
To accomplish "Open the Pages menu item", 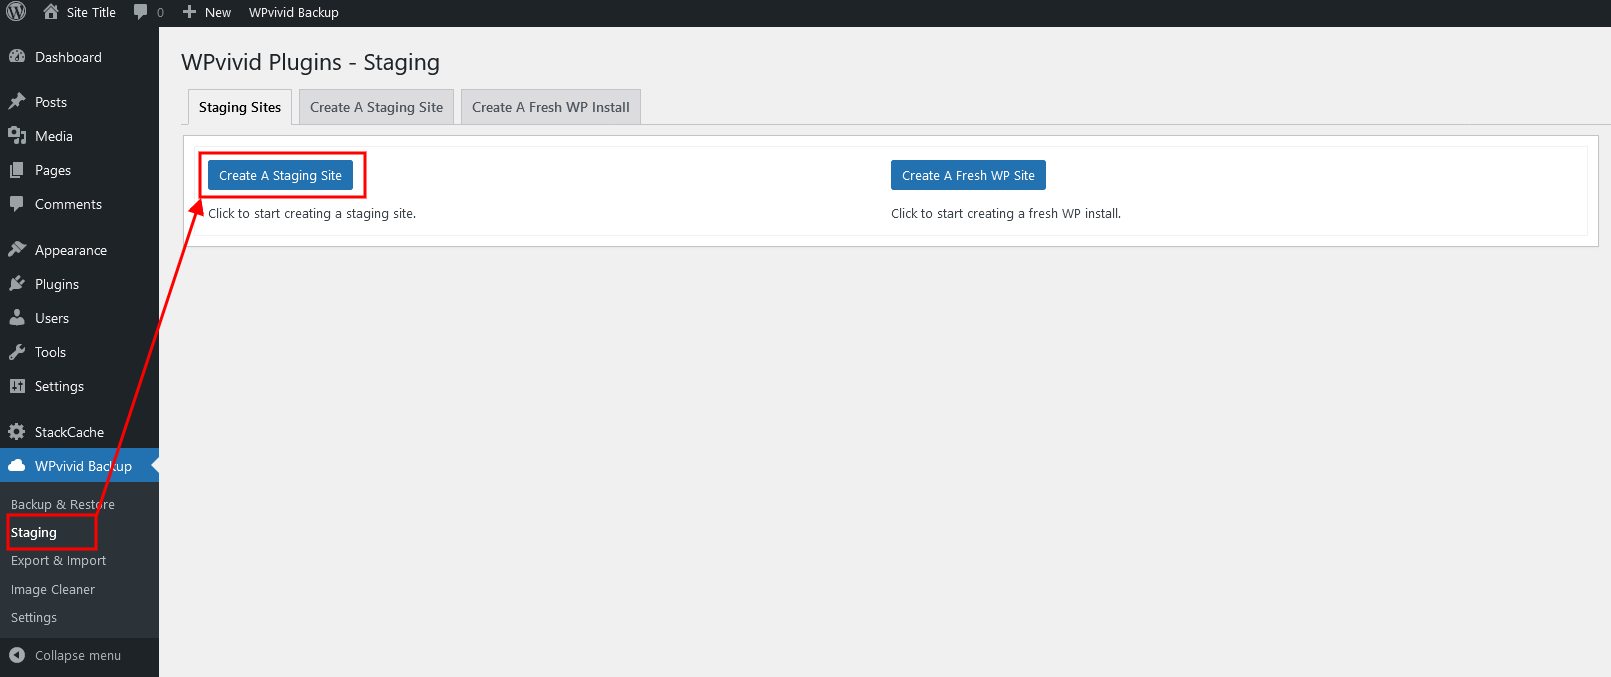I will coord(53,170).
